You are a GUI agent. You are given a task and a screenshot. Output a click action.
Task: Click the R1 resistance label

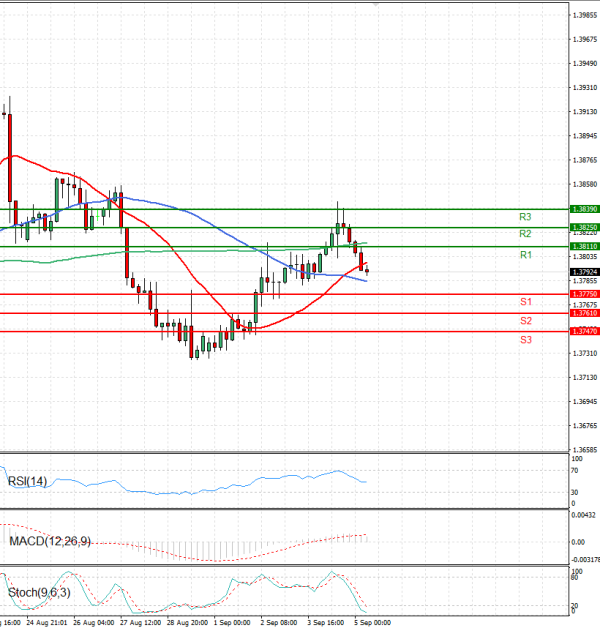tap(524, 257)
